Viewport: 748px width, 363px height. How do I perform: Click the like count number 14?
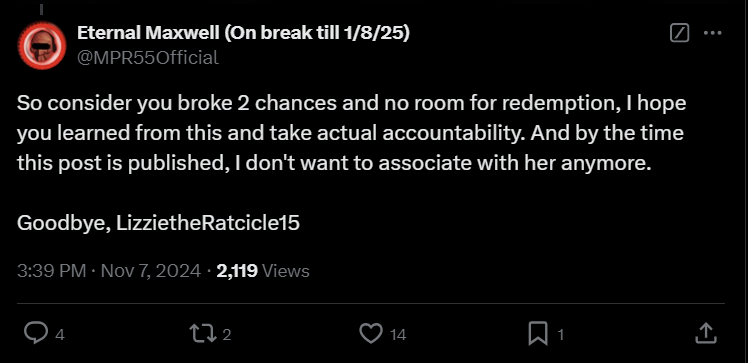pyautogui.click(x=398, y=335)
